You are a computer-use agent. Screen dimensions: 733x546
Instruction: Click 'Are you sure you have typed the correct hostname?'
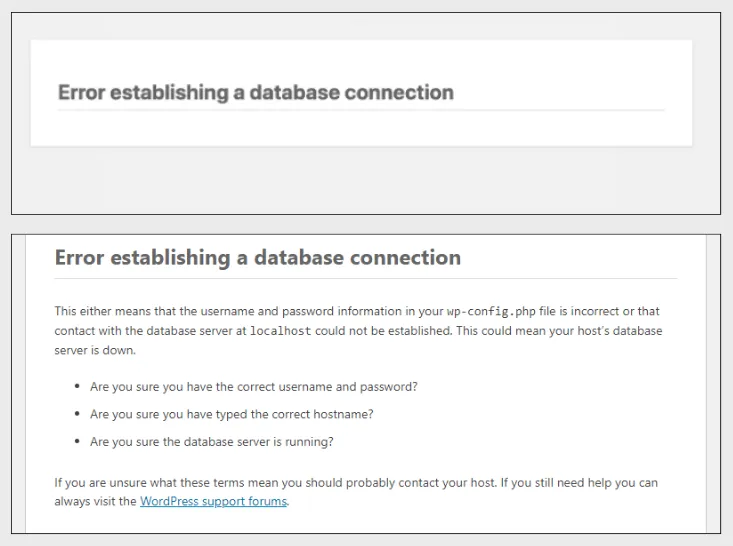click(x=232, y=415)
